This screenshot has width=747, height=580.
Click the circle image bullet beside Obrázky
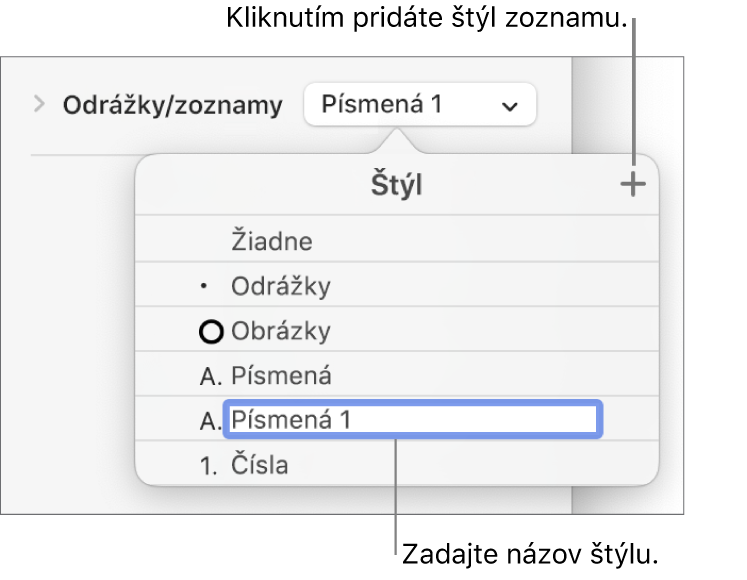pyautogui.click(x=212, y=332)
